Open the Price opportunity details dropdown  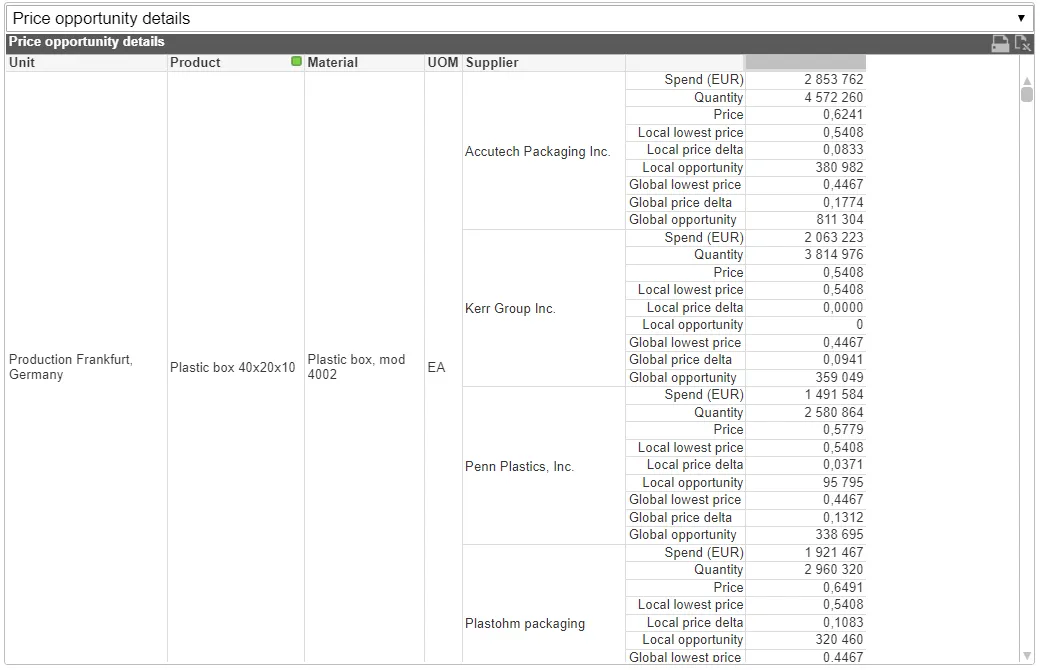pos(519,18)
